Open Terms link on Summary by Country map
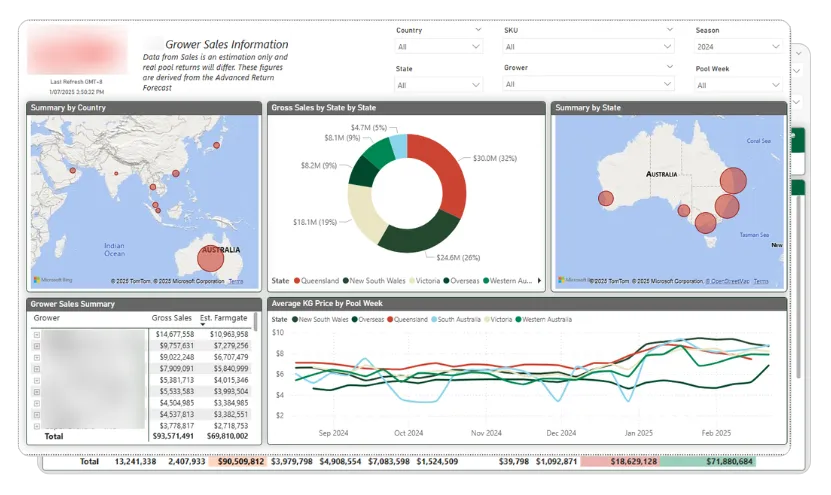 click(x=236, y=281)
